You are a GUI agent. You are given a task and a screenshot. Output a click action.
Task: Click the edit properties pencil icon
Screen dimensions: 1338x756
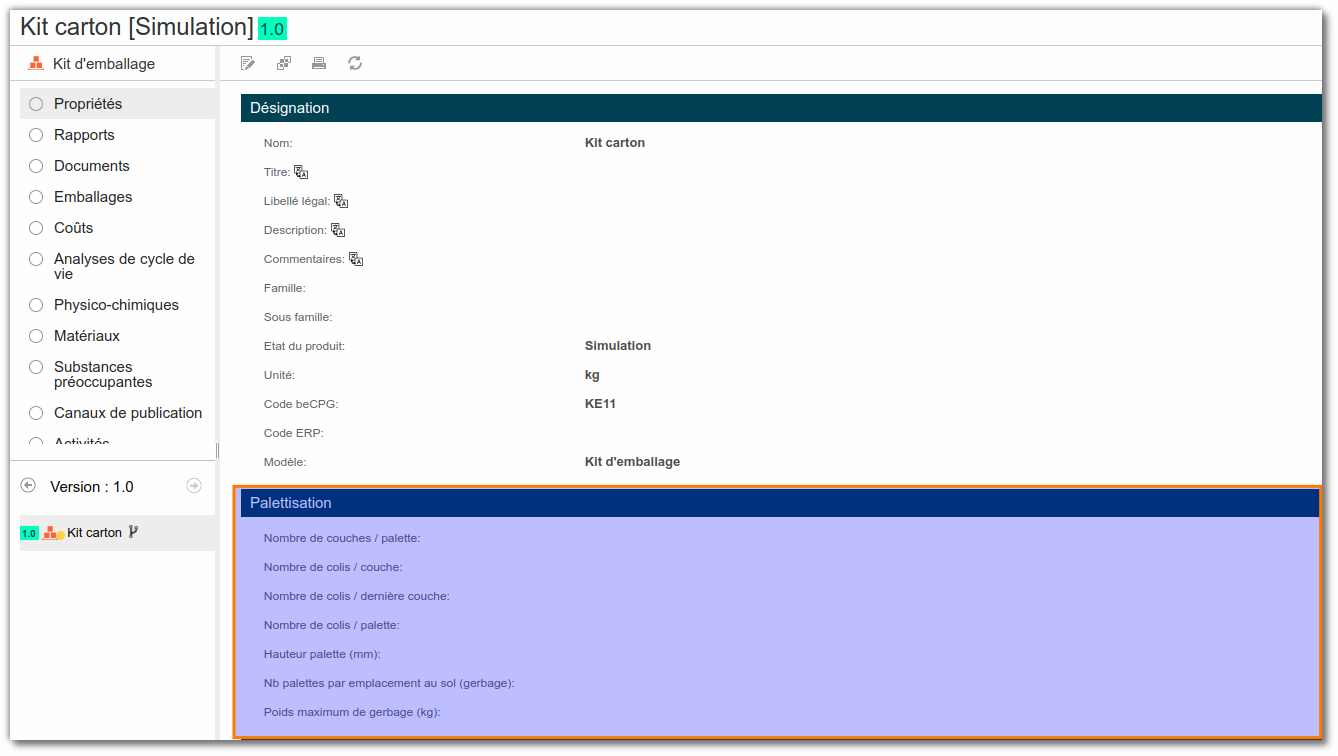[x=248, y=64]
